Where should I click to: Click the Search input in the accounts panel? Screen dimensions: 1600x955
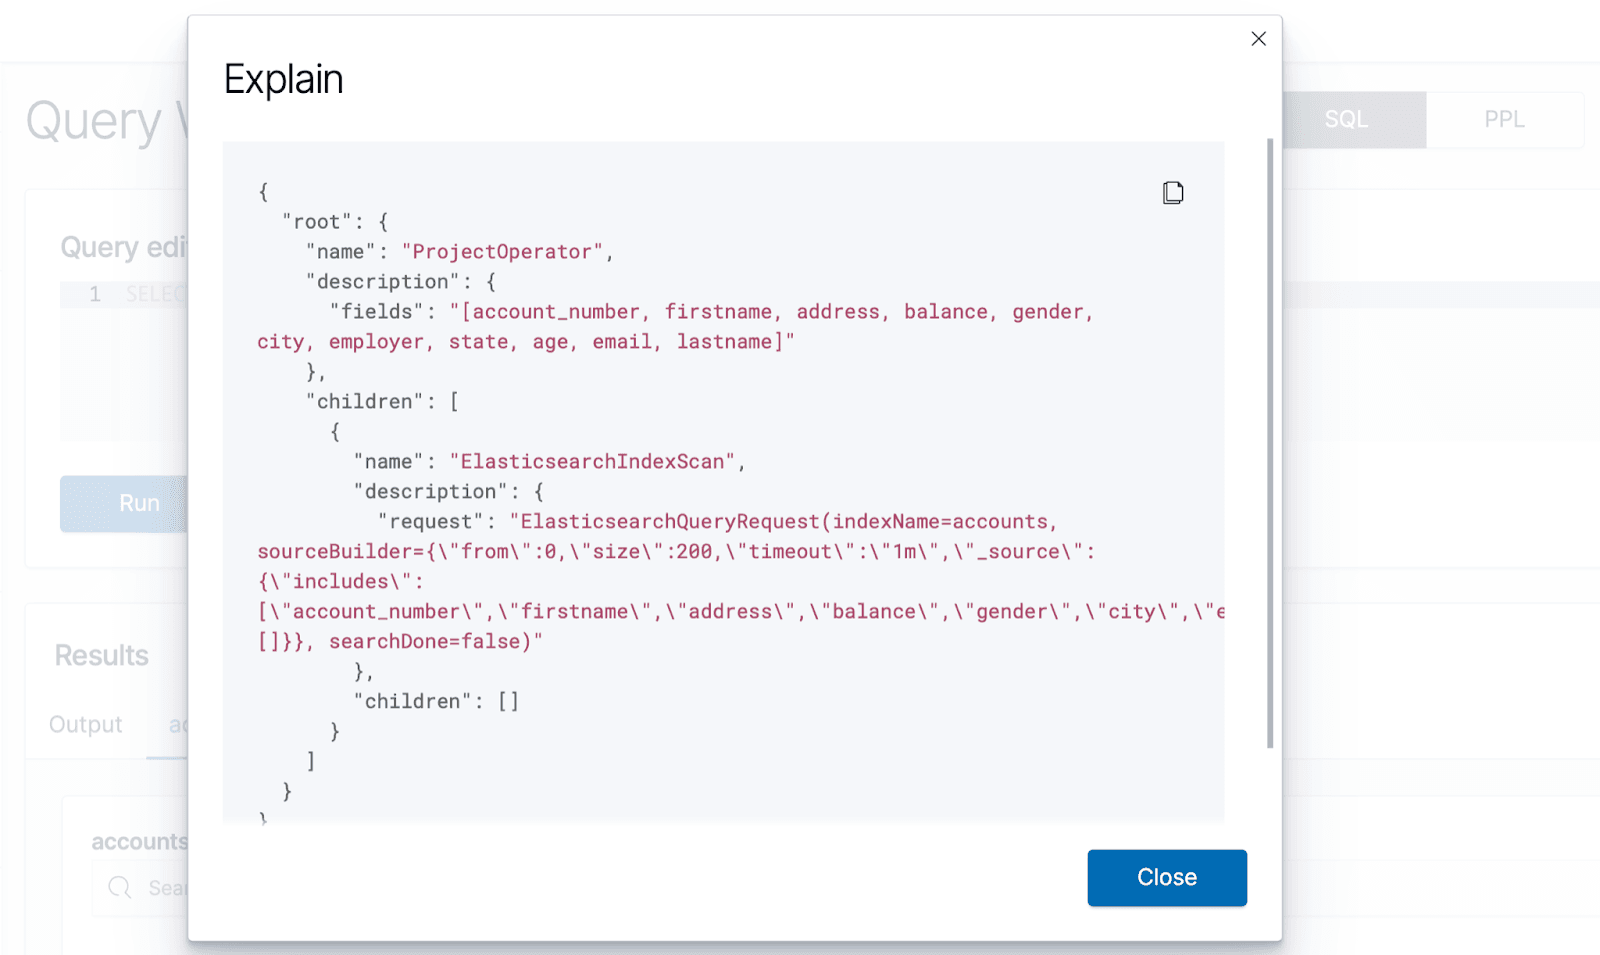170,887
